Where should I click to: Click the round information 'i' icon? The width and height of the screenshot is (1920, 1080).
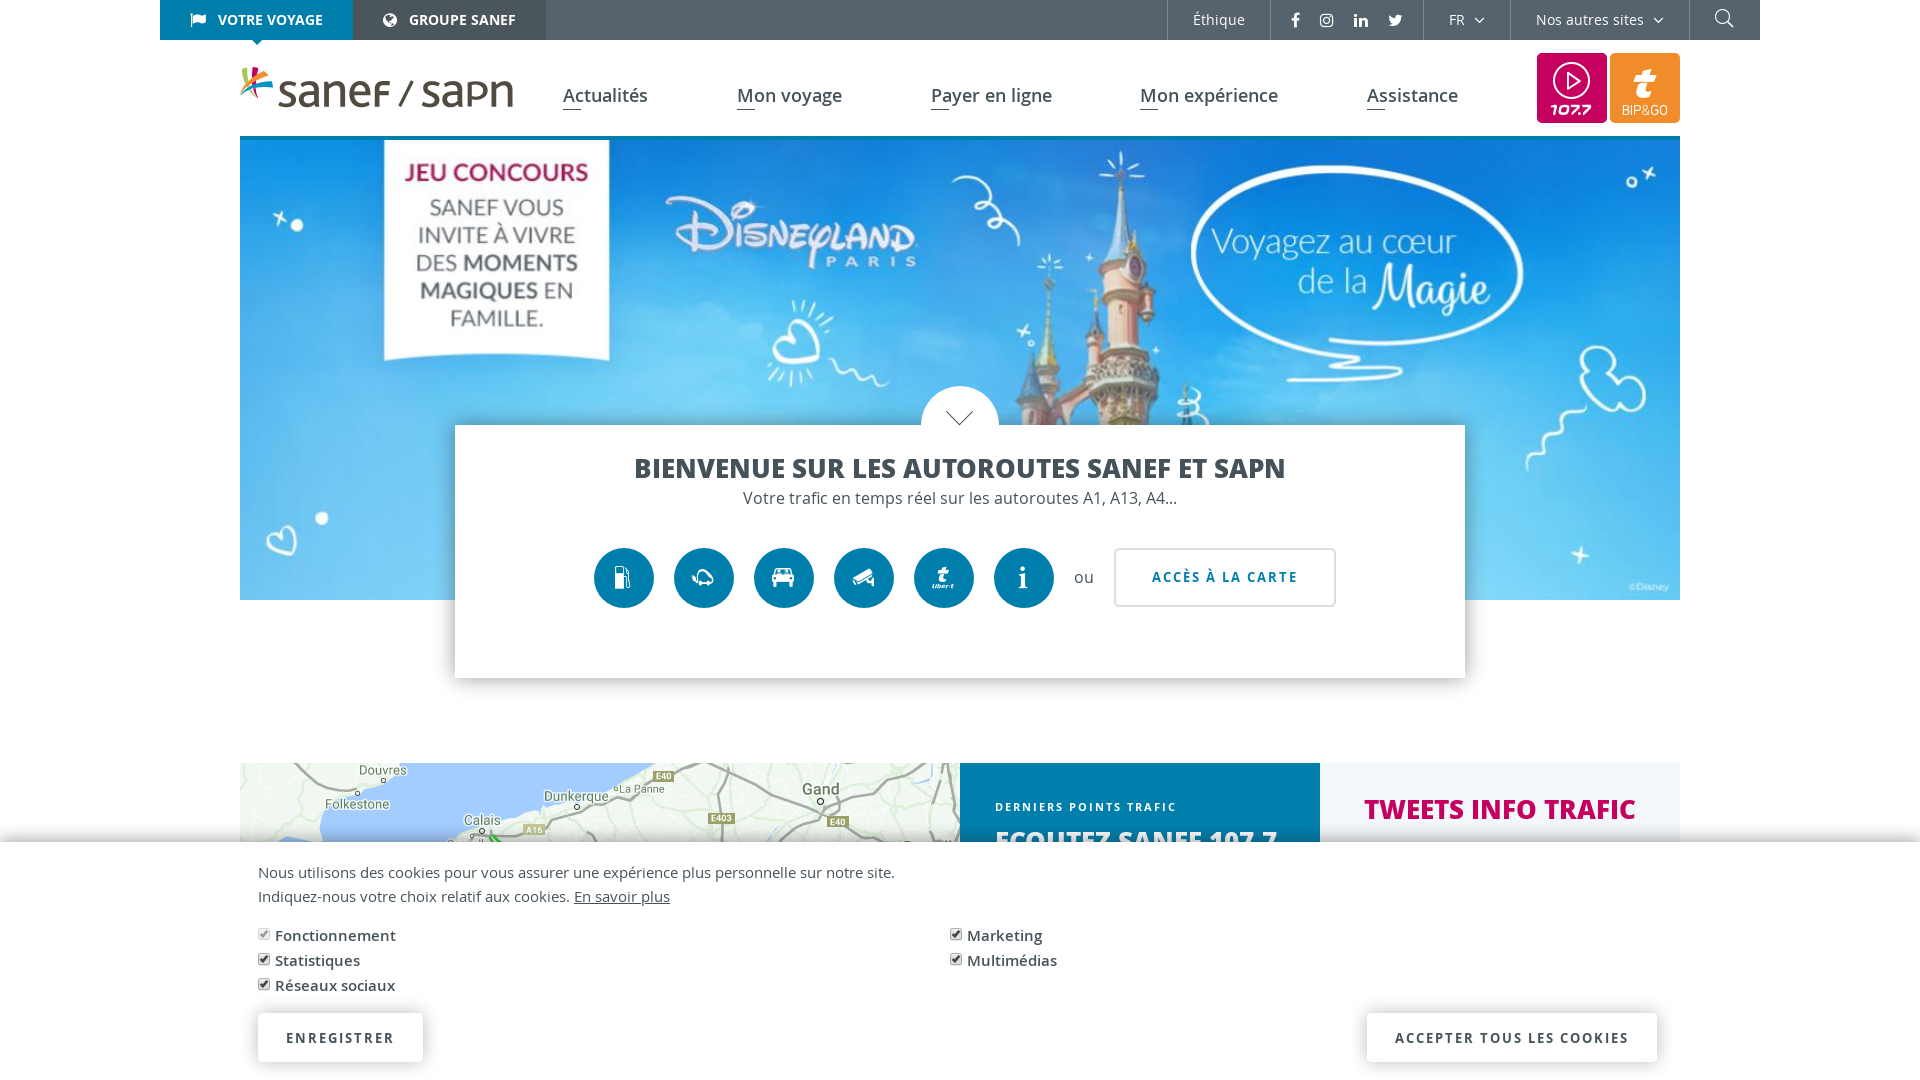(x=1023, y=578)
